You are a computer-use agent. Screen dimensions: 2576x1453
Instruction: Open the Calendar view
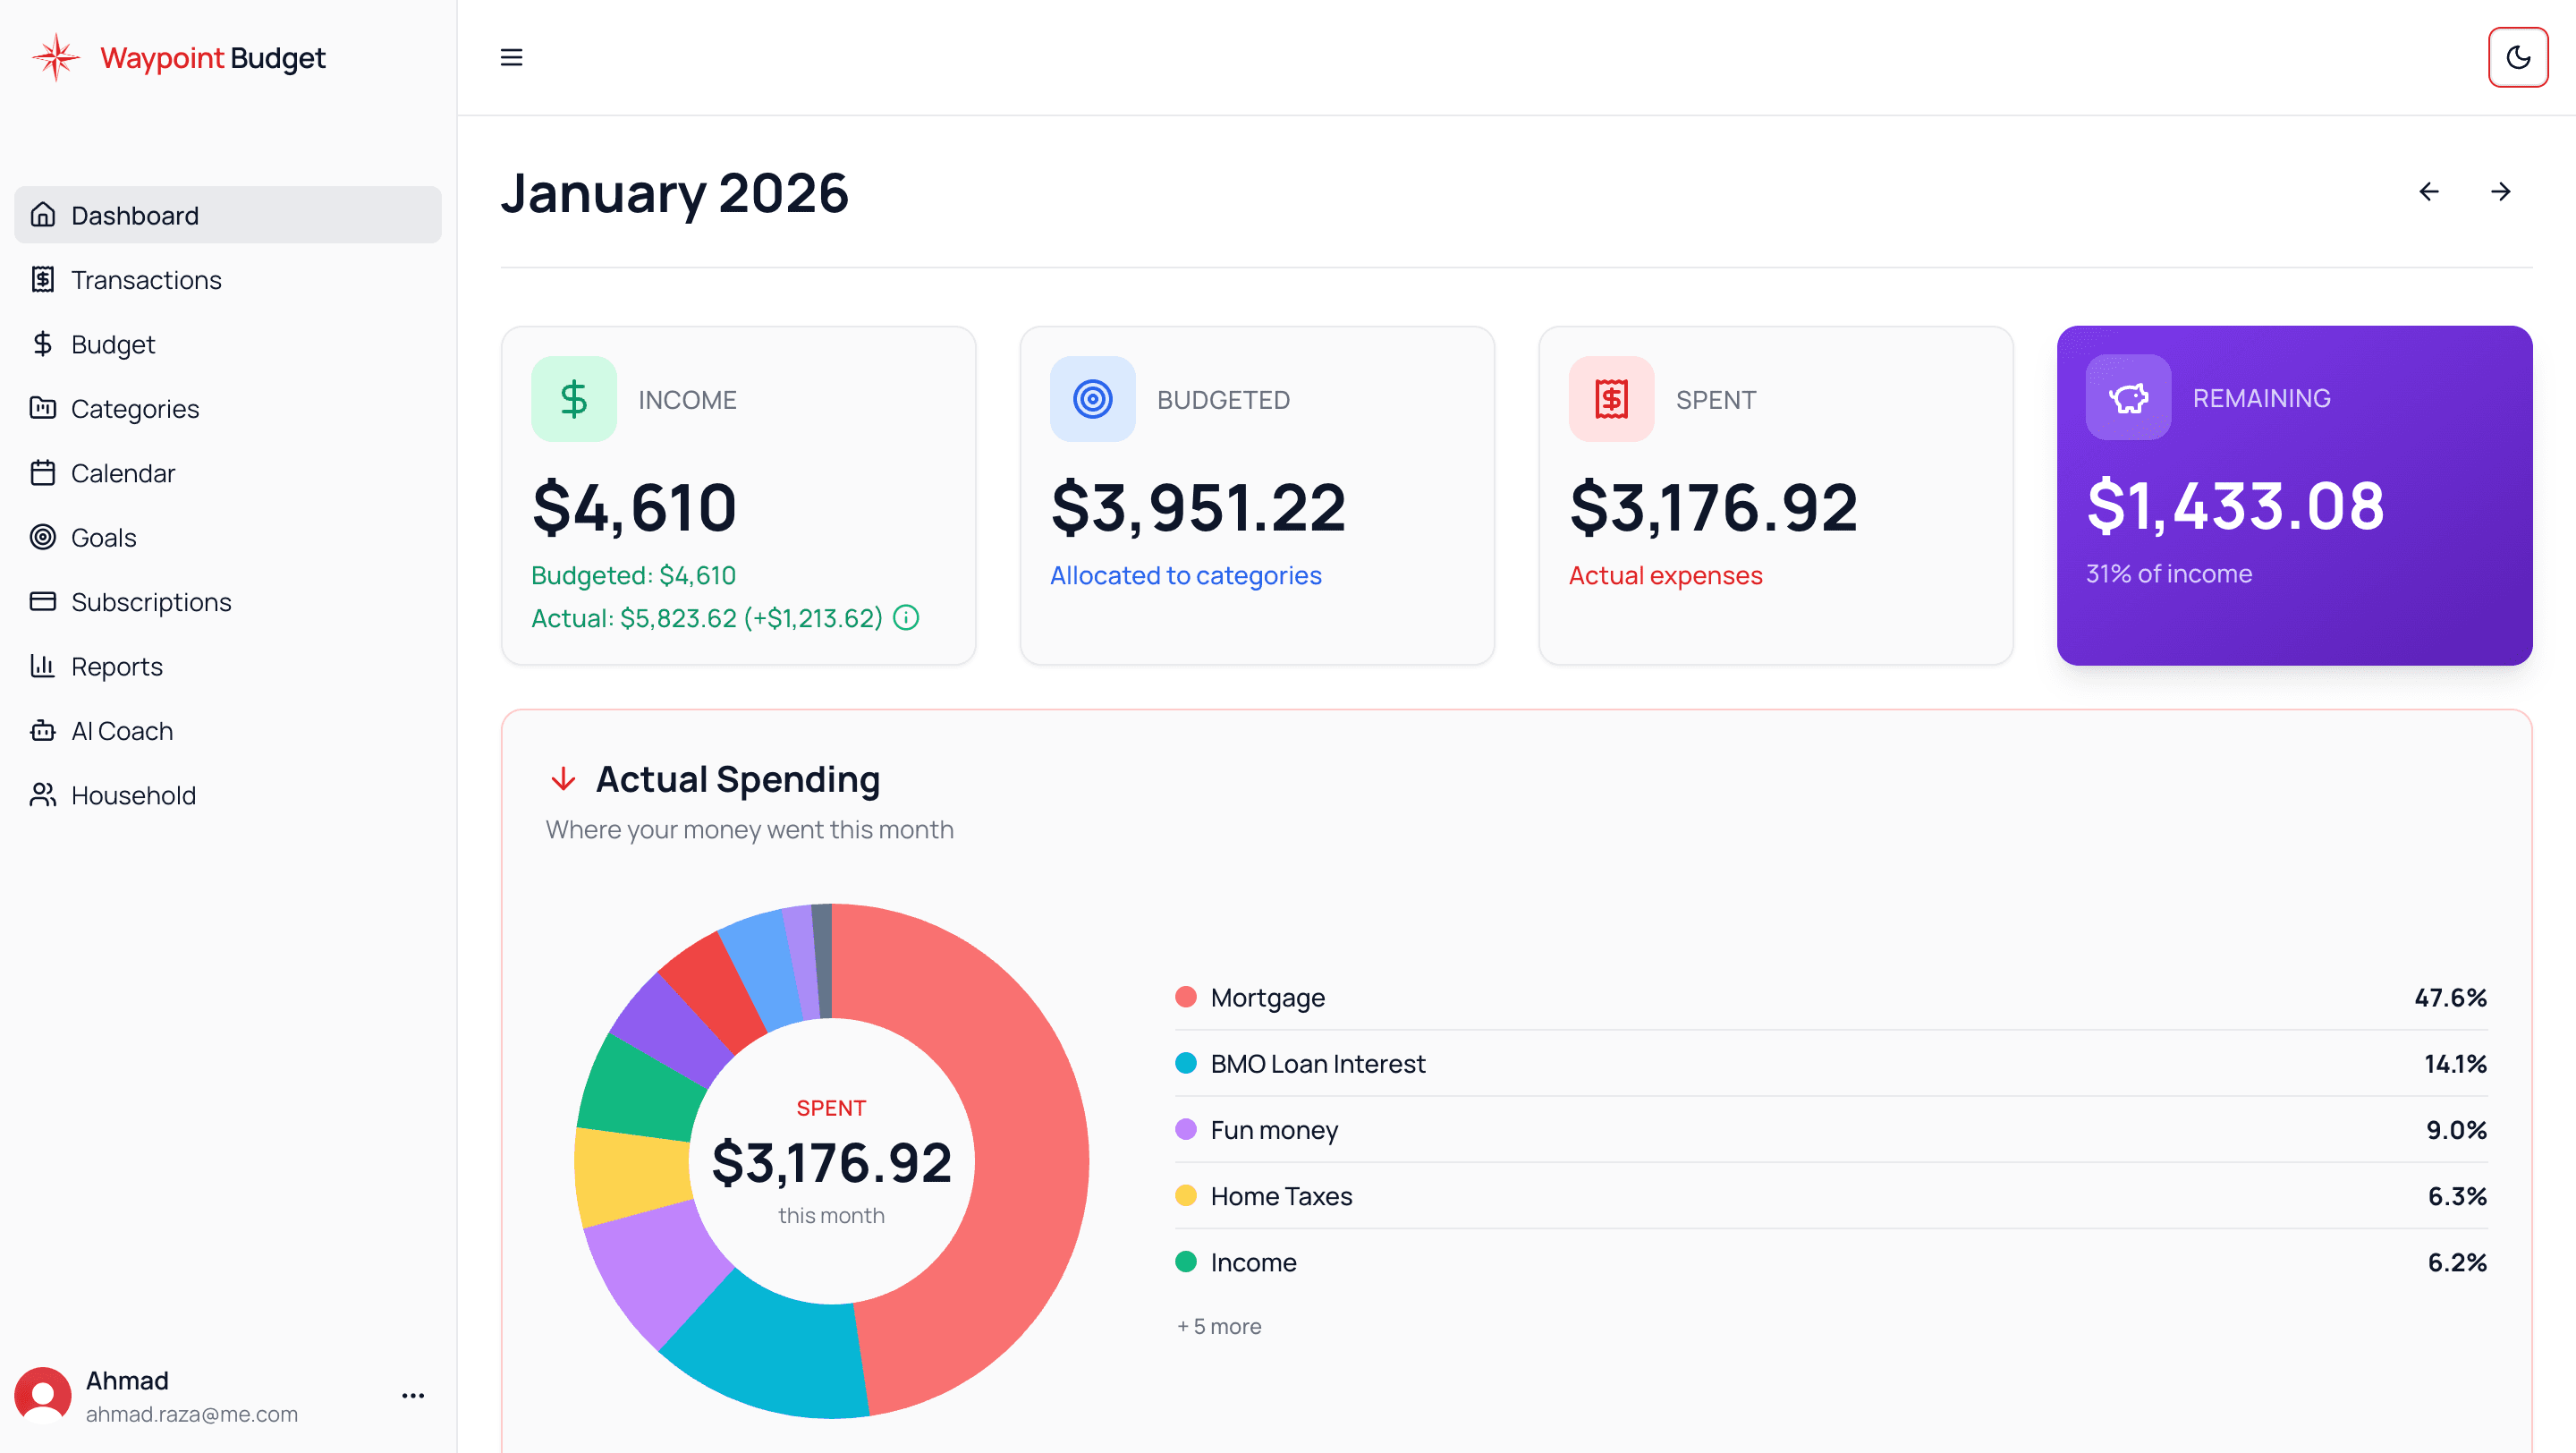[x=122, y=473]
